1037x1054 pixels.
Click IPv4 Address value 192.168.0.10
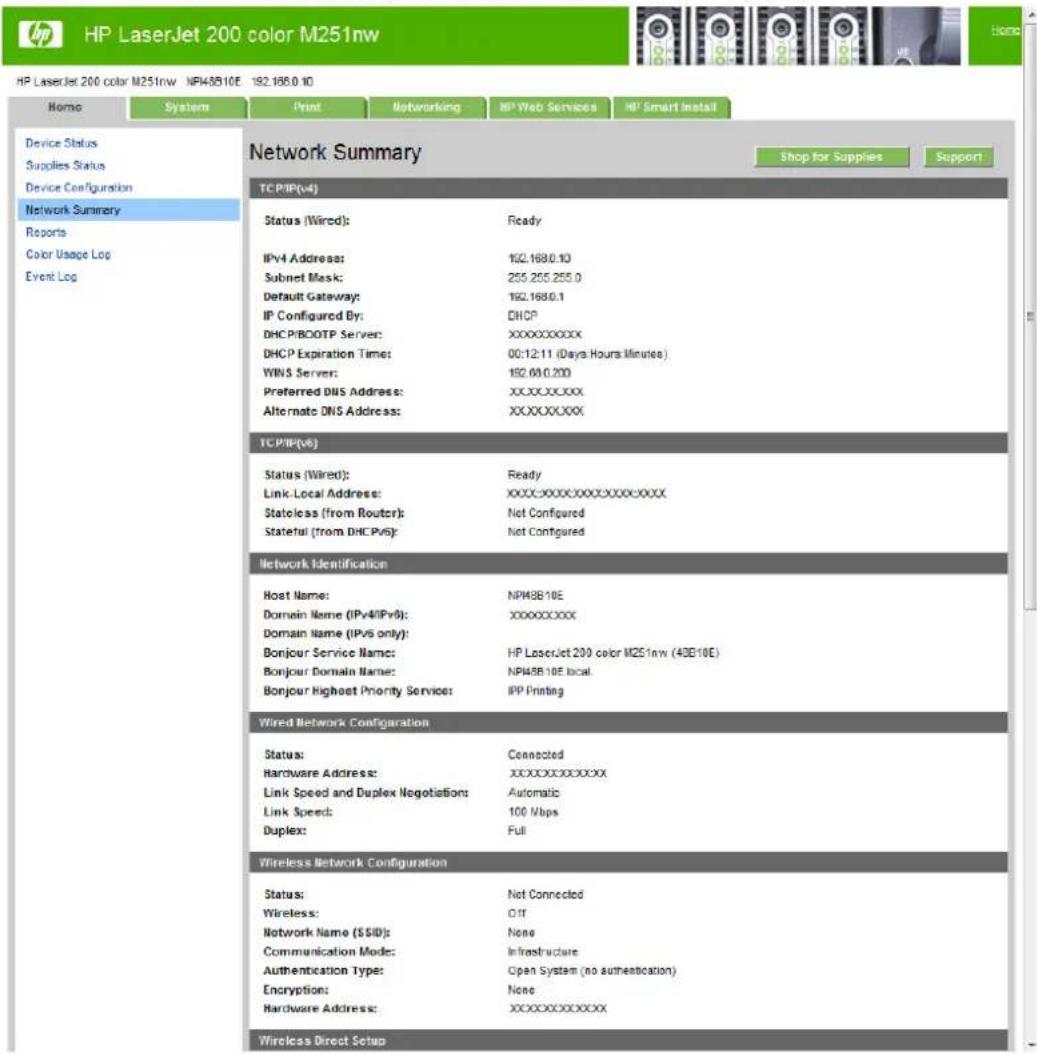pos(540,258)
